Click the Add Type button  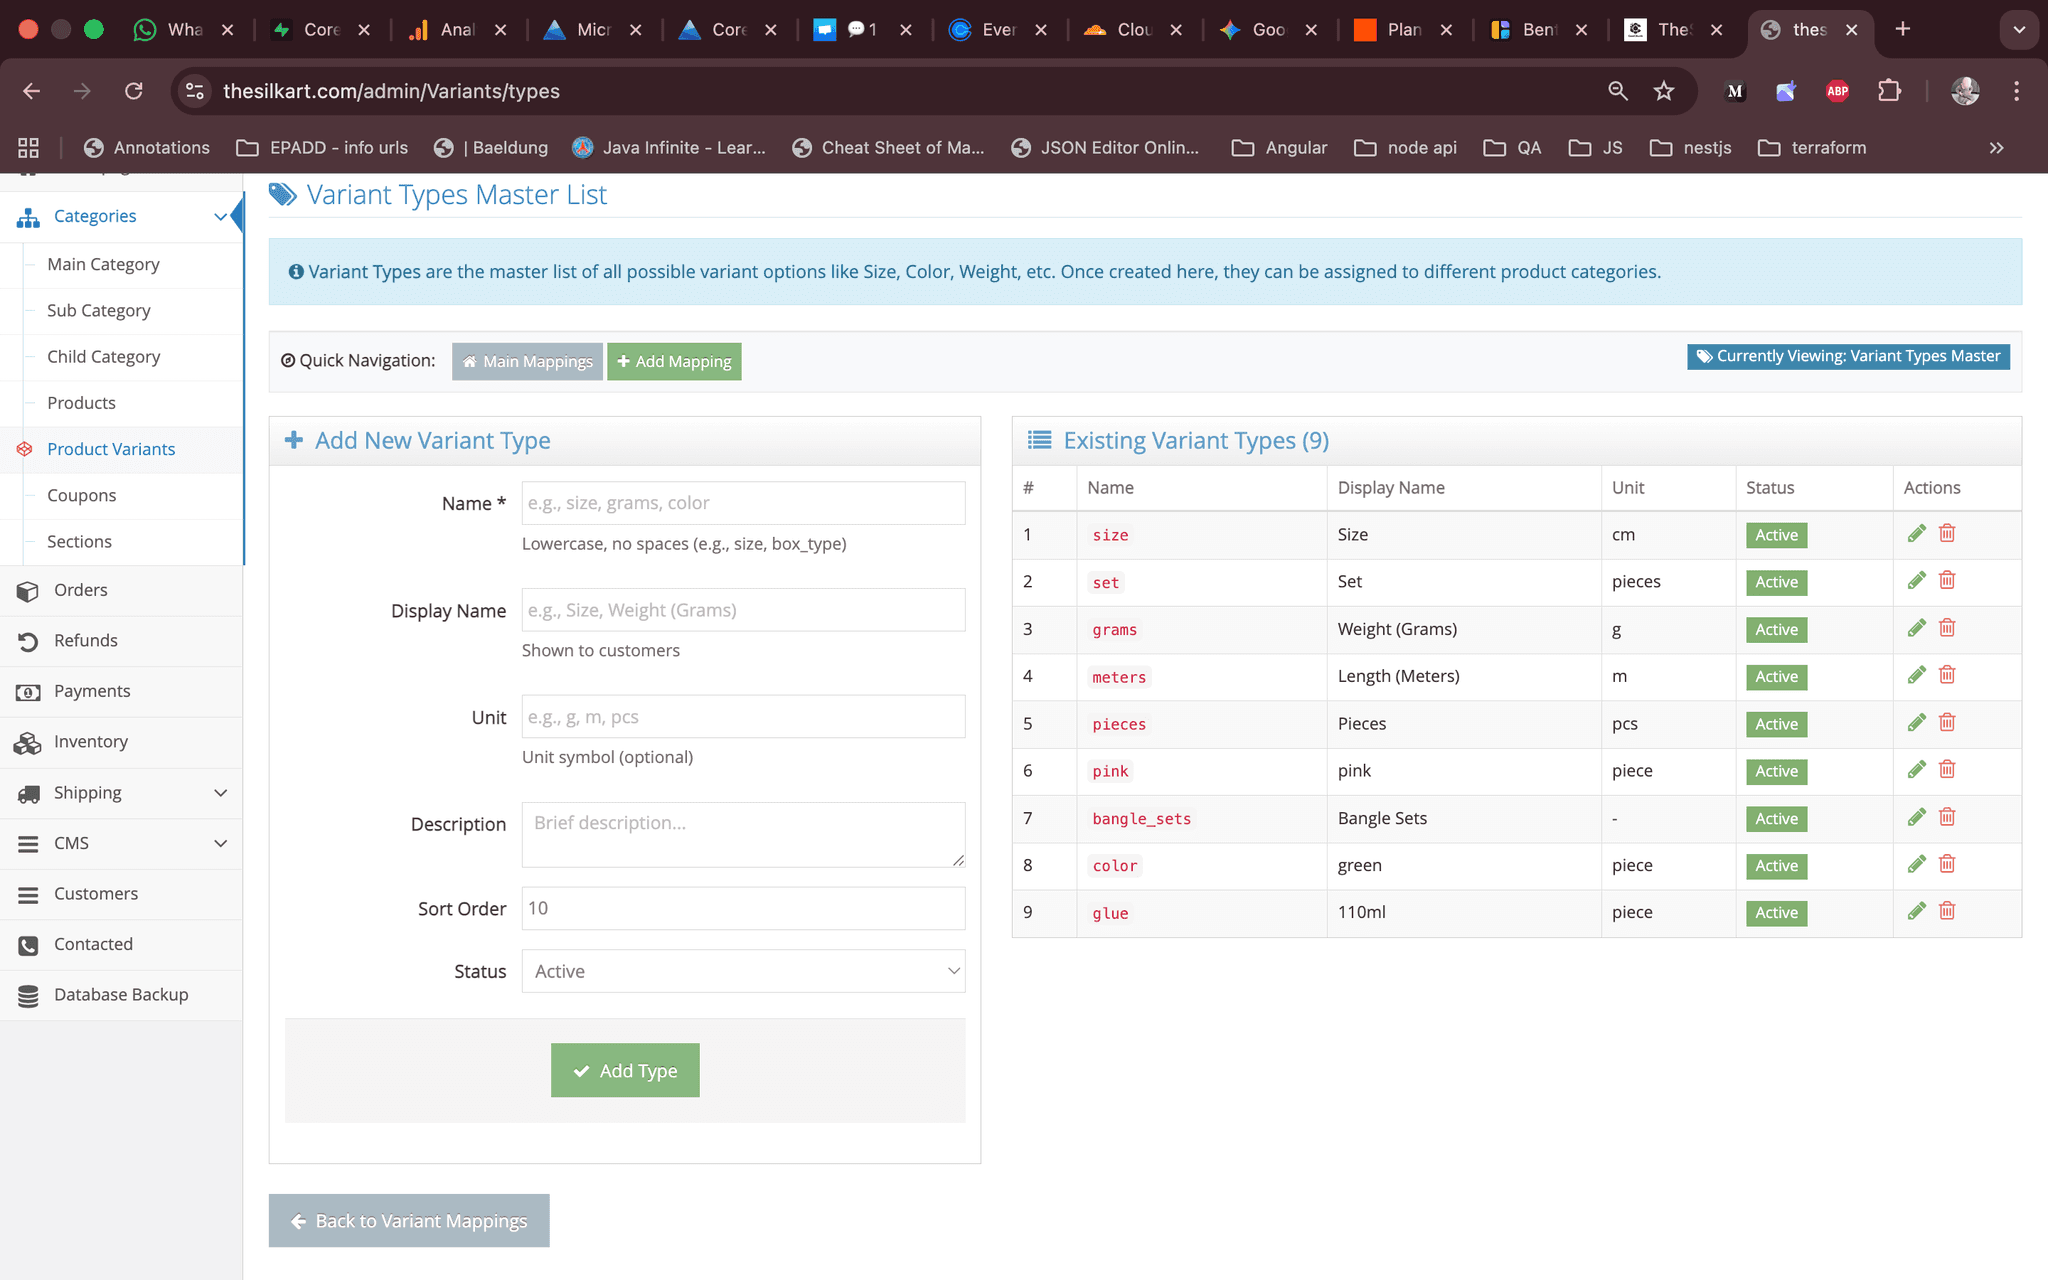[624, 1070]
